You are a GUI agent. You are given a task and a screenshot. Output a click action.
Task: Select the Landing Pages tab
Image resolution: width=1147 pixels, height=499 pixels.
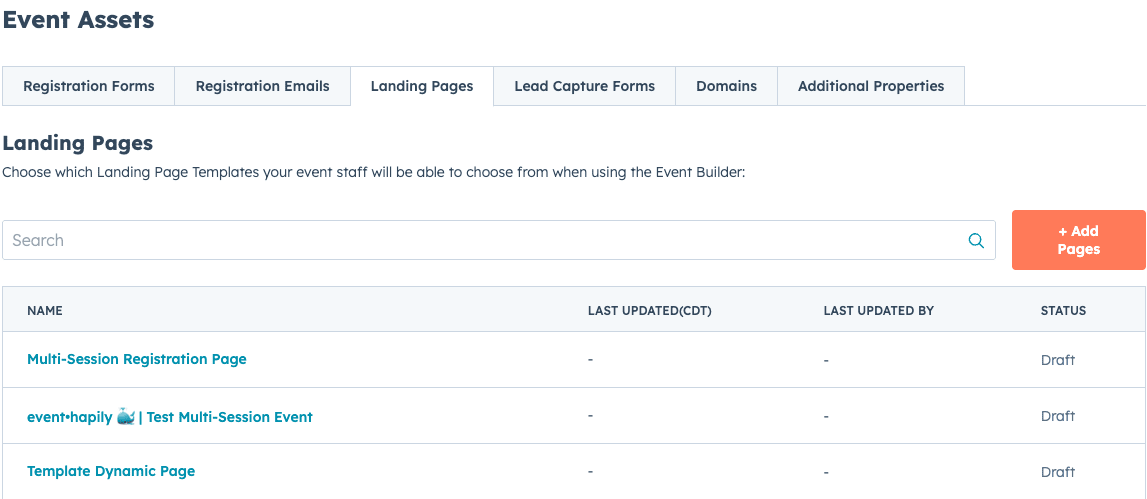[422, 86]
